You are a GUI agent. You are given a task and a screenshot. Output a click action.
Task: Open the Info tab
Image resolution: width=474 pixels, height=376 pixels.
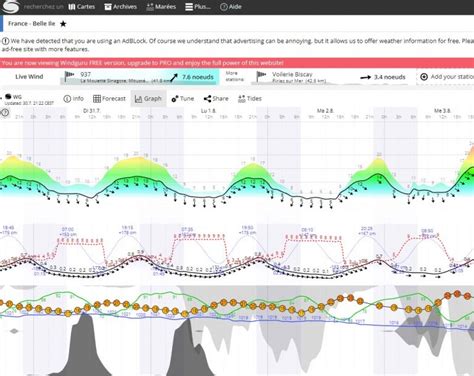pyautogui.click(x=74, y=99)
